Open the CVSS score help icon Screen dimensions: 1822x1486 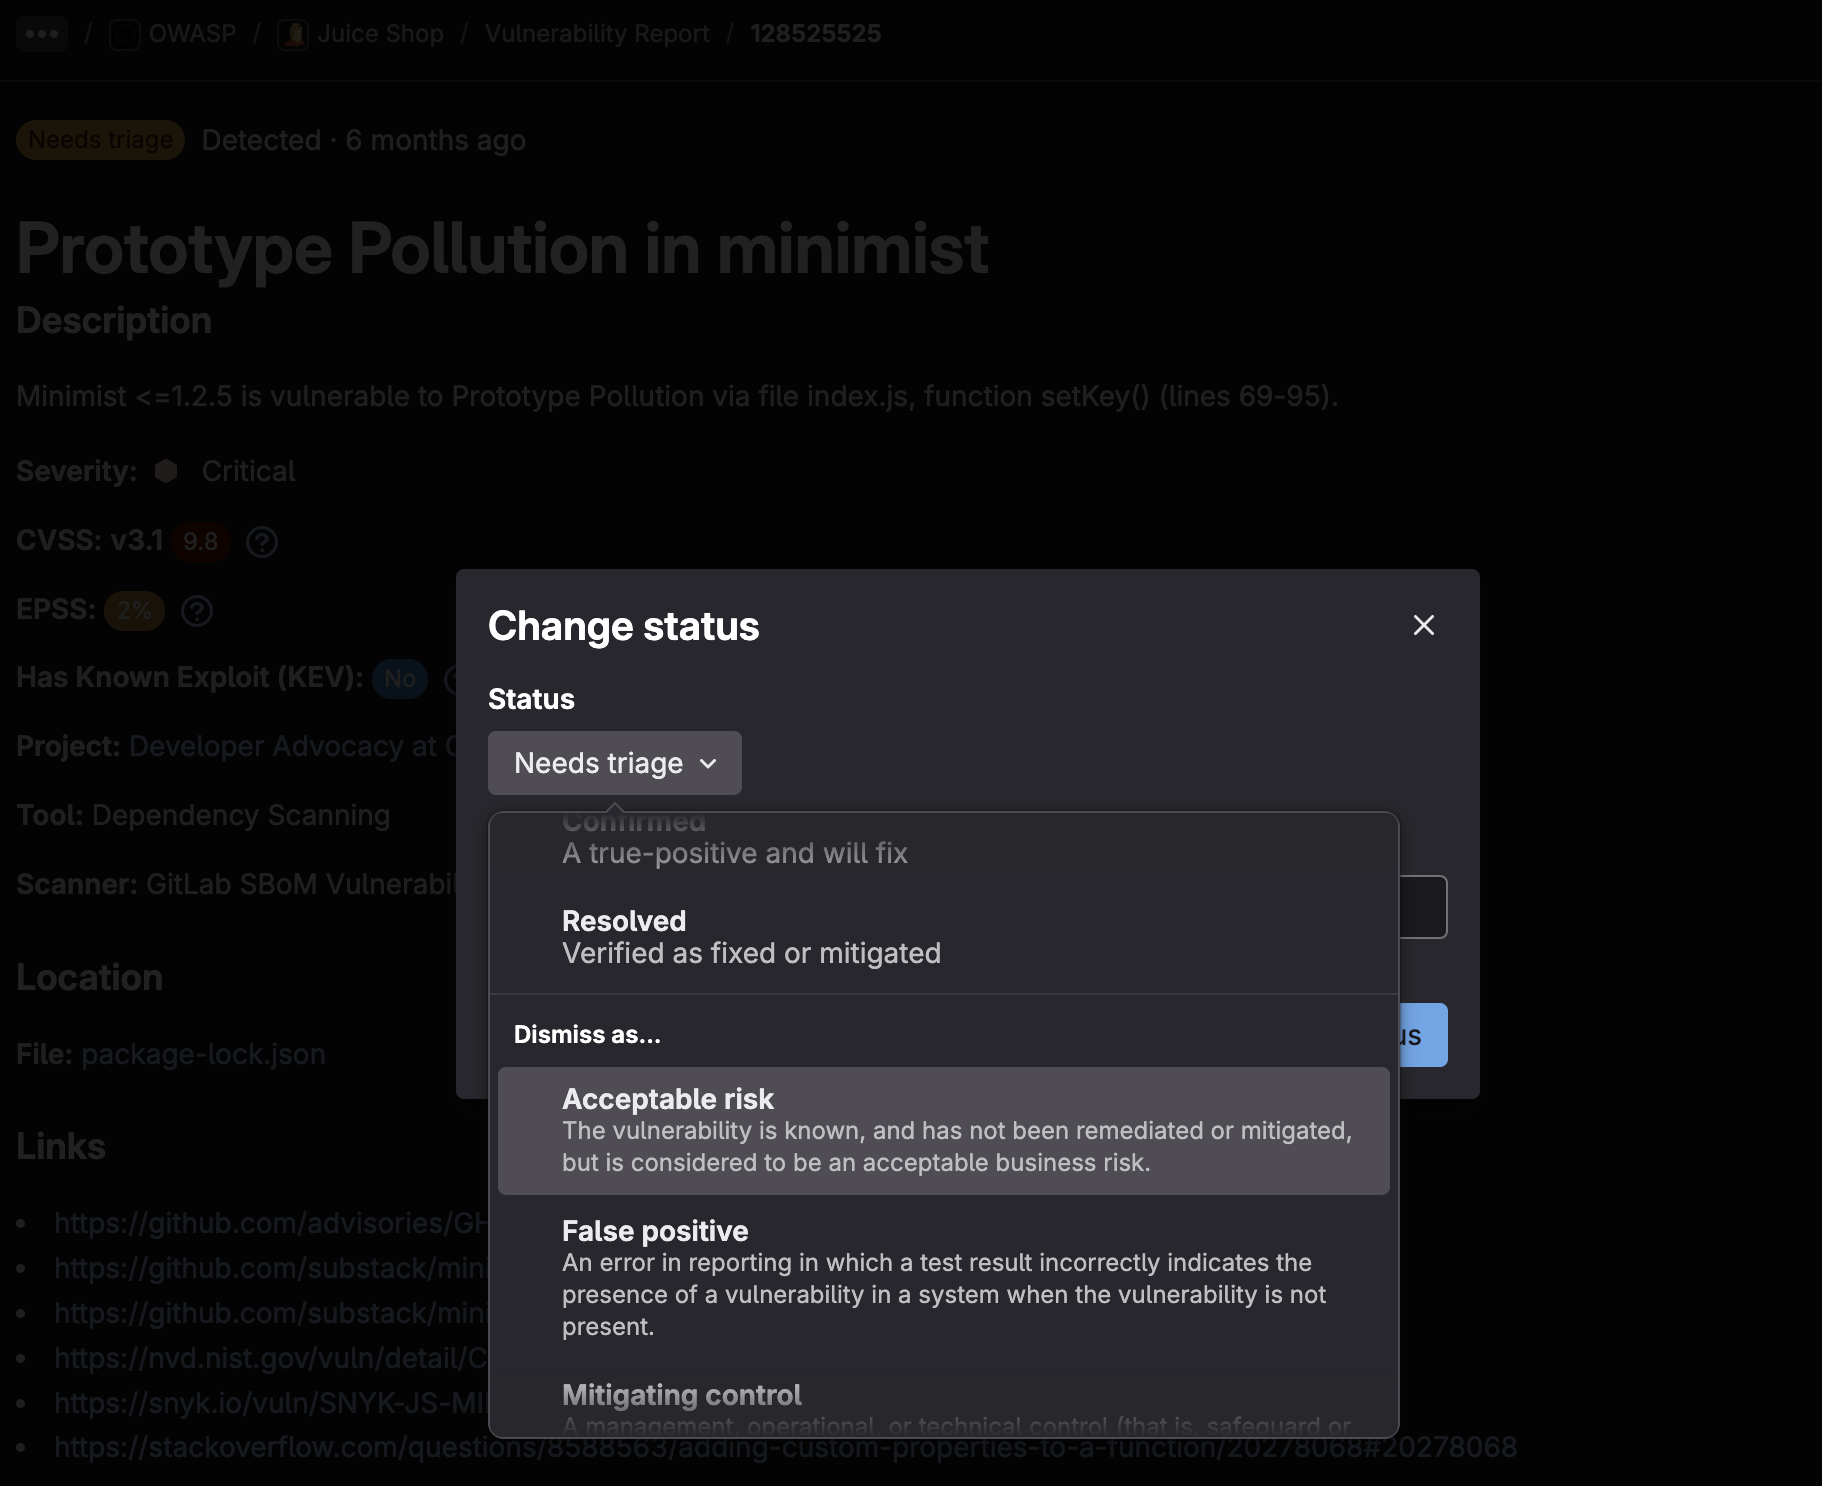coord(261,542)
